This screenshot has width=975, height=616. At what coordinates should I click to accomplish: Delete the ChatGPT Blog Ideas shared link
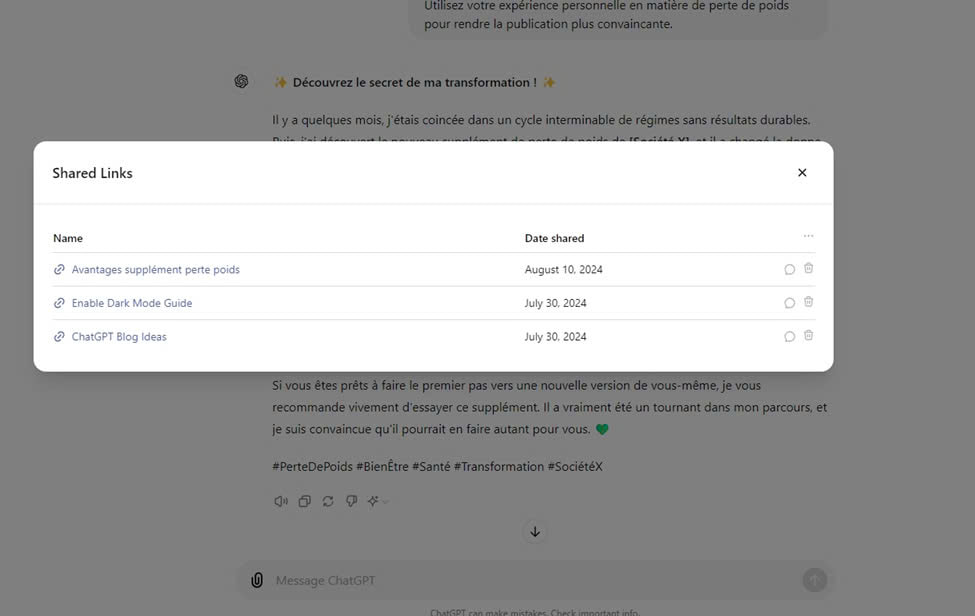coord(808,336)
